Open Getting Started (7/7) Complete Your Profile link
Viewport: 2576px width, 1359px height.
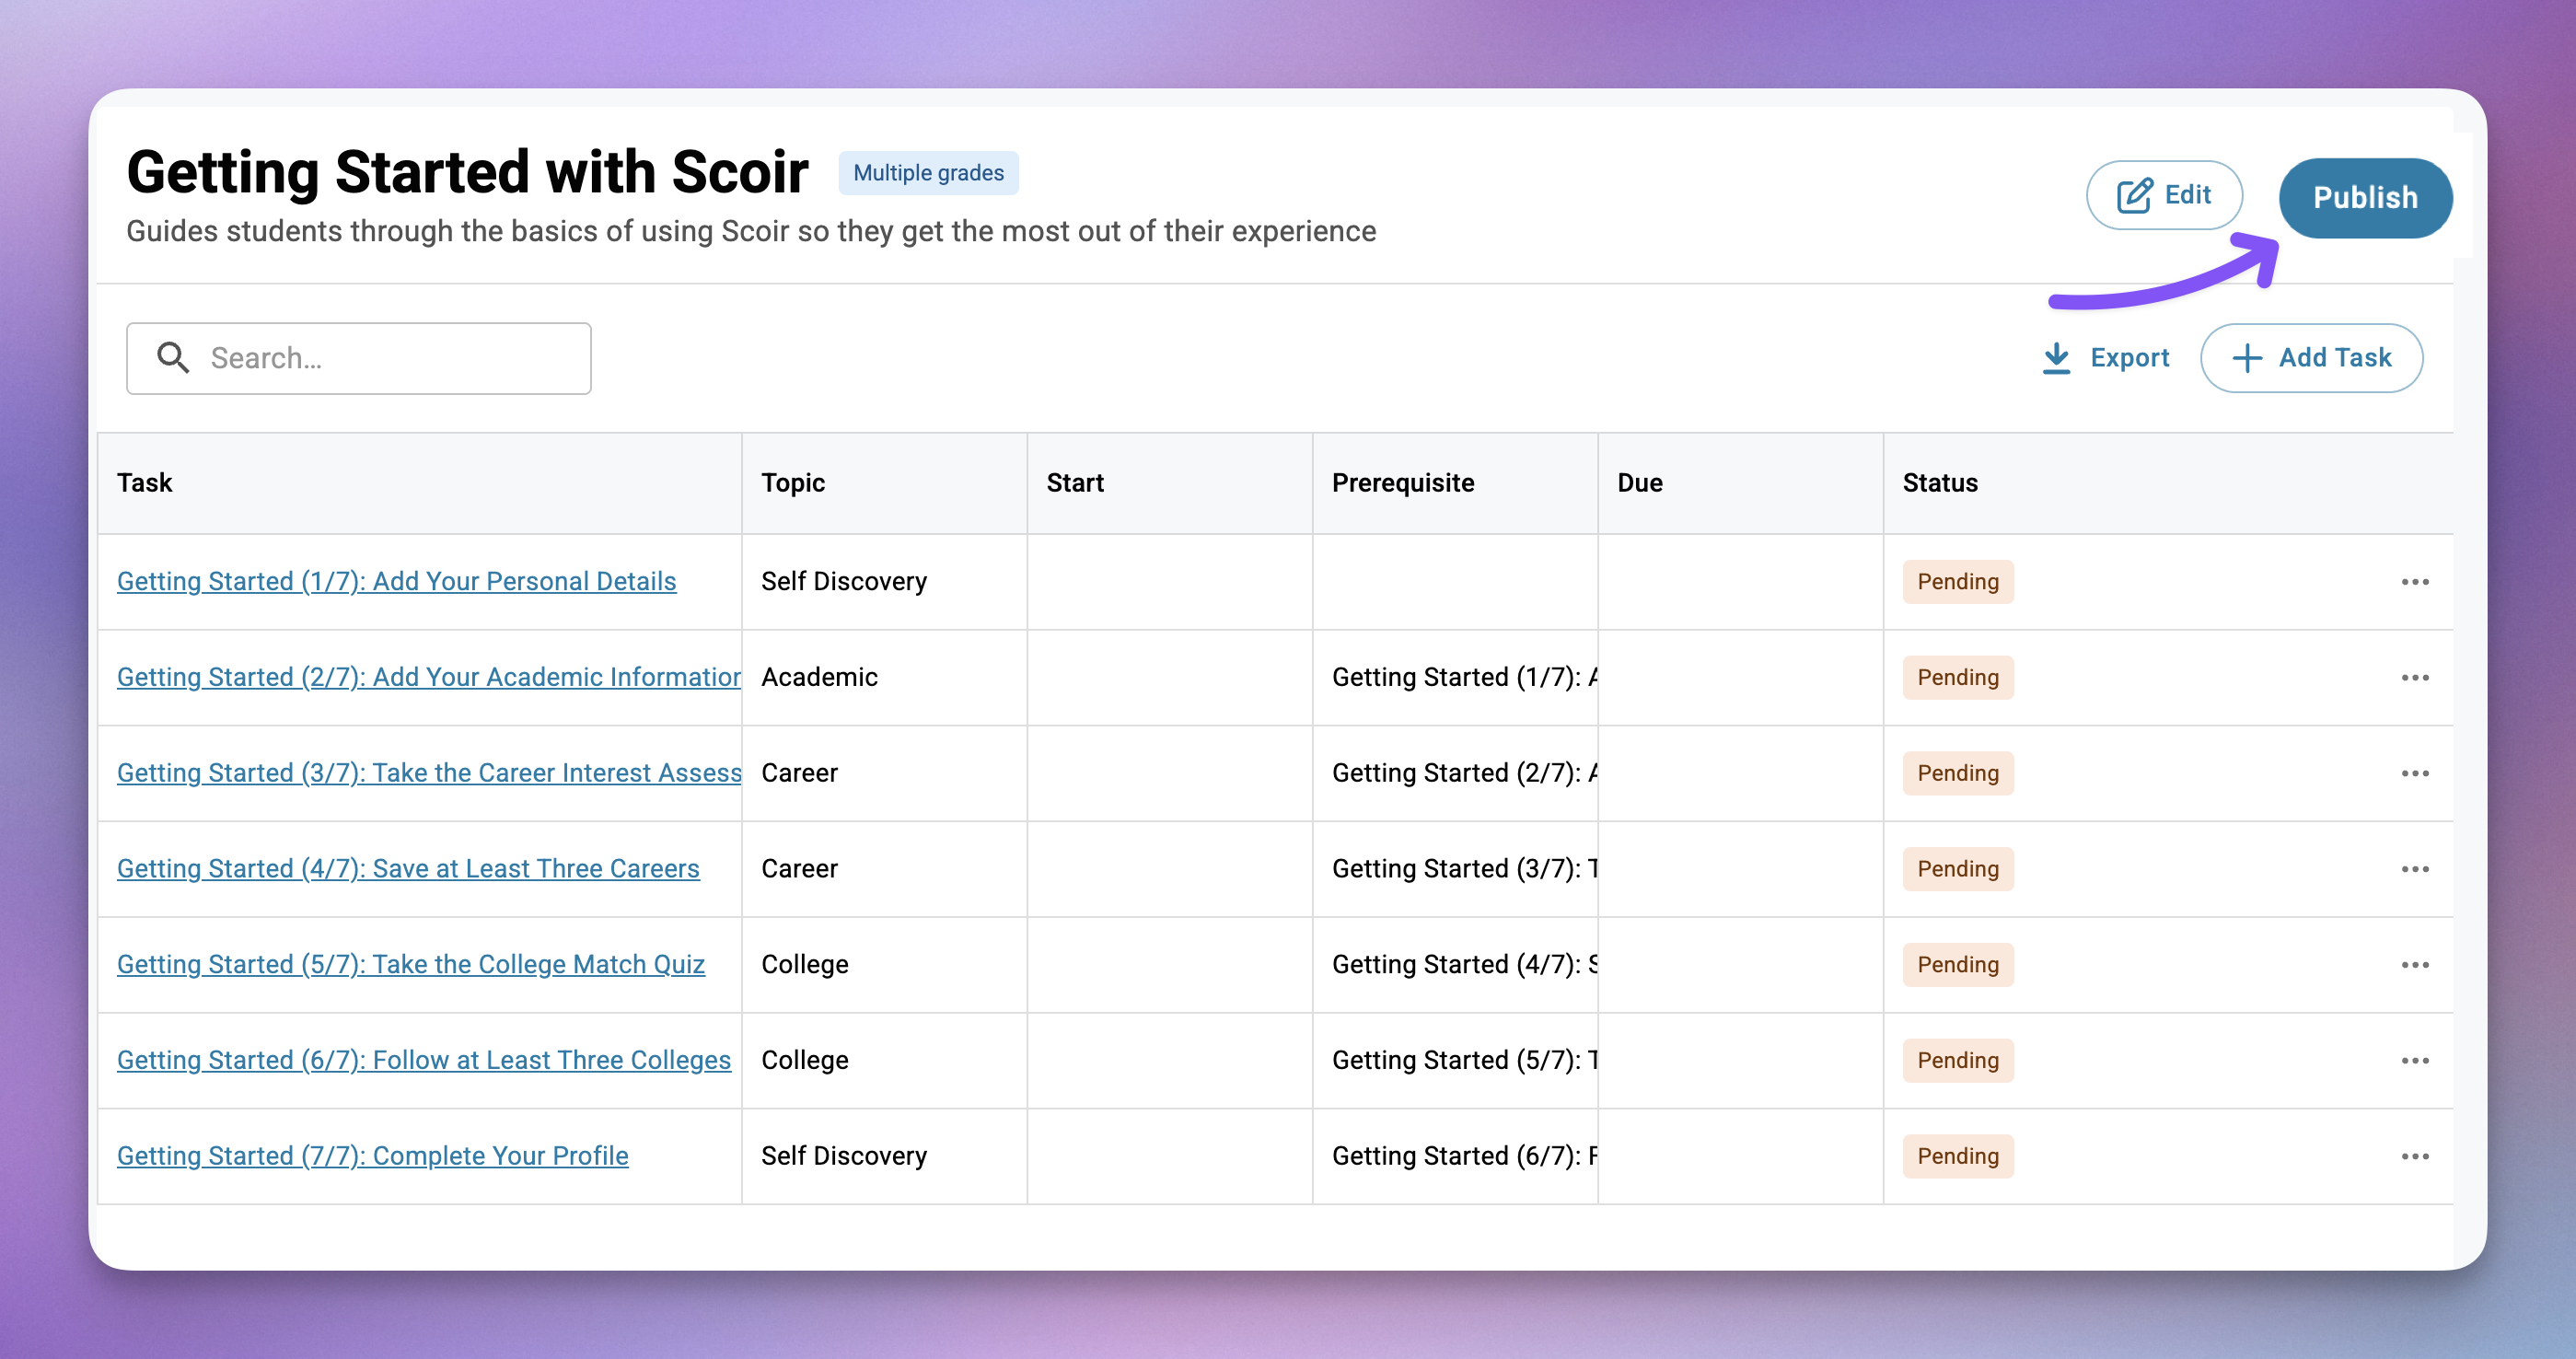372,1157
